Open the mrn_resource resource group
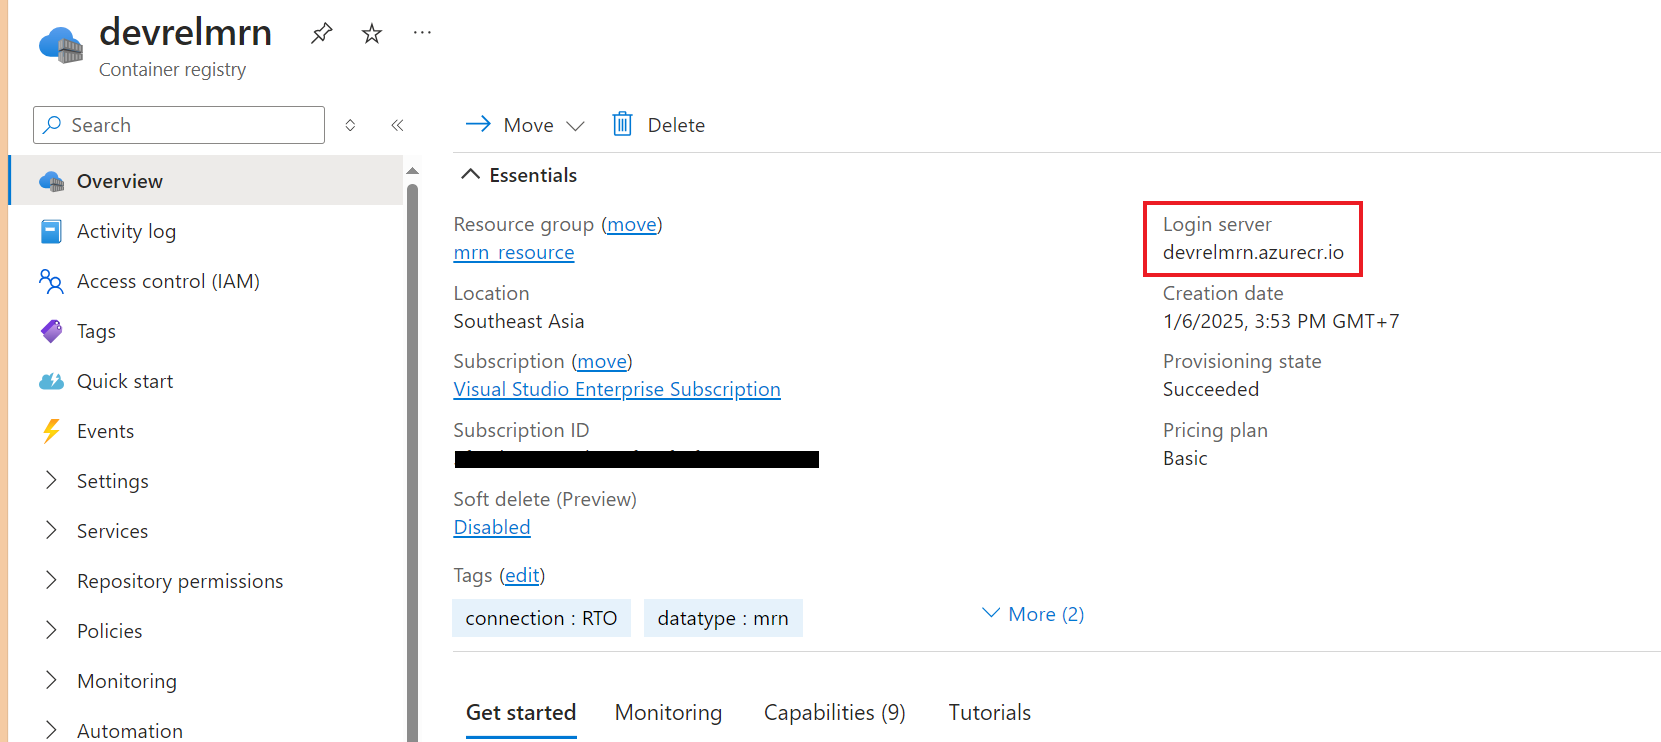1661x742 pixels. point(514,252)
